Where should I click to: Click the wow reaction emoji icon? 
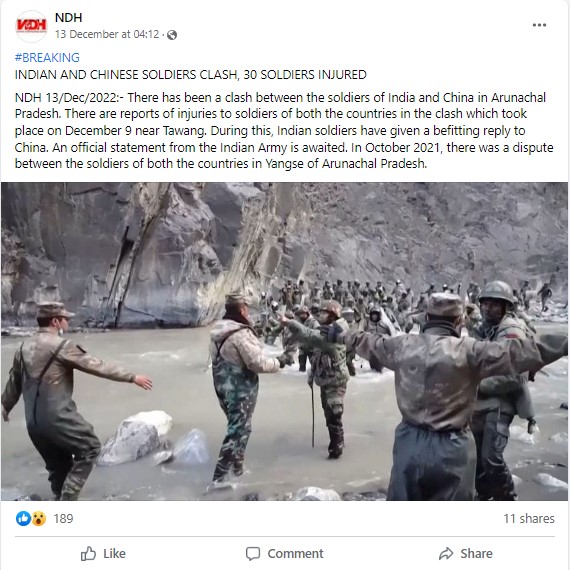pos(39,518)
